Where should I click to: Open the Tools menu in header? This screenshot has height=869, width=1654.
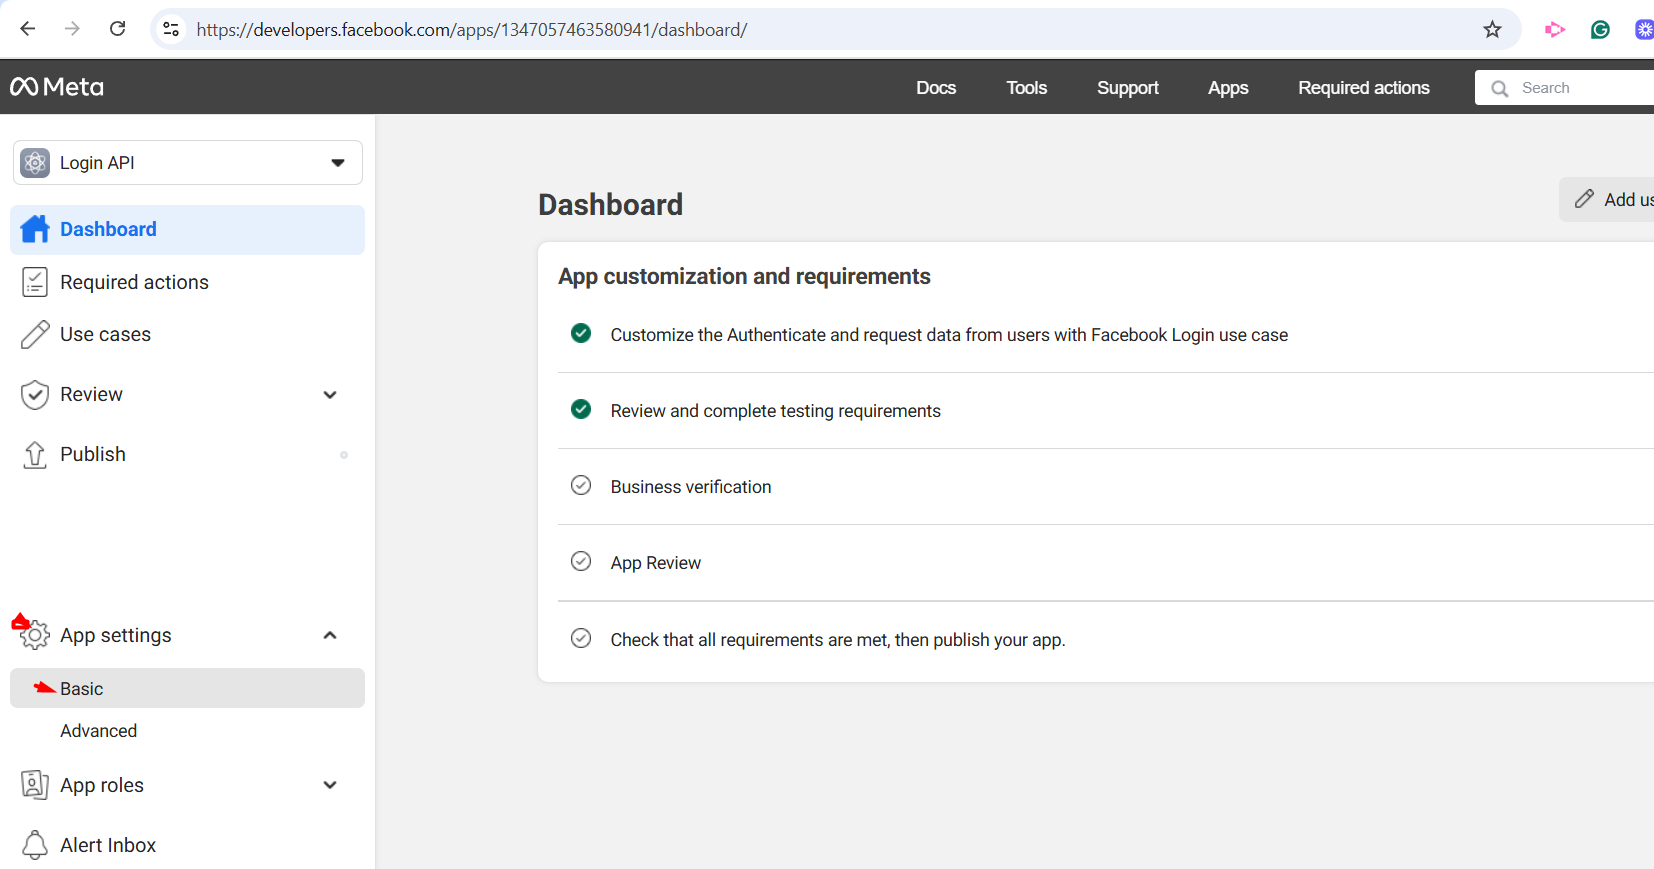click(x=1026, y=88)
